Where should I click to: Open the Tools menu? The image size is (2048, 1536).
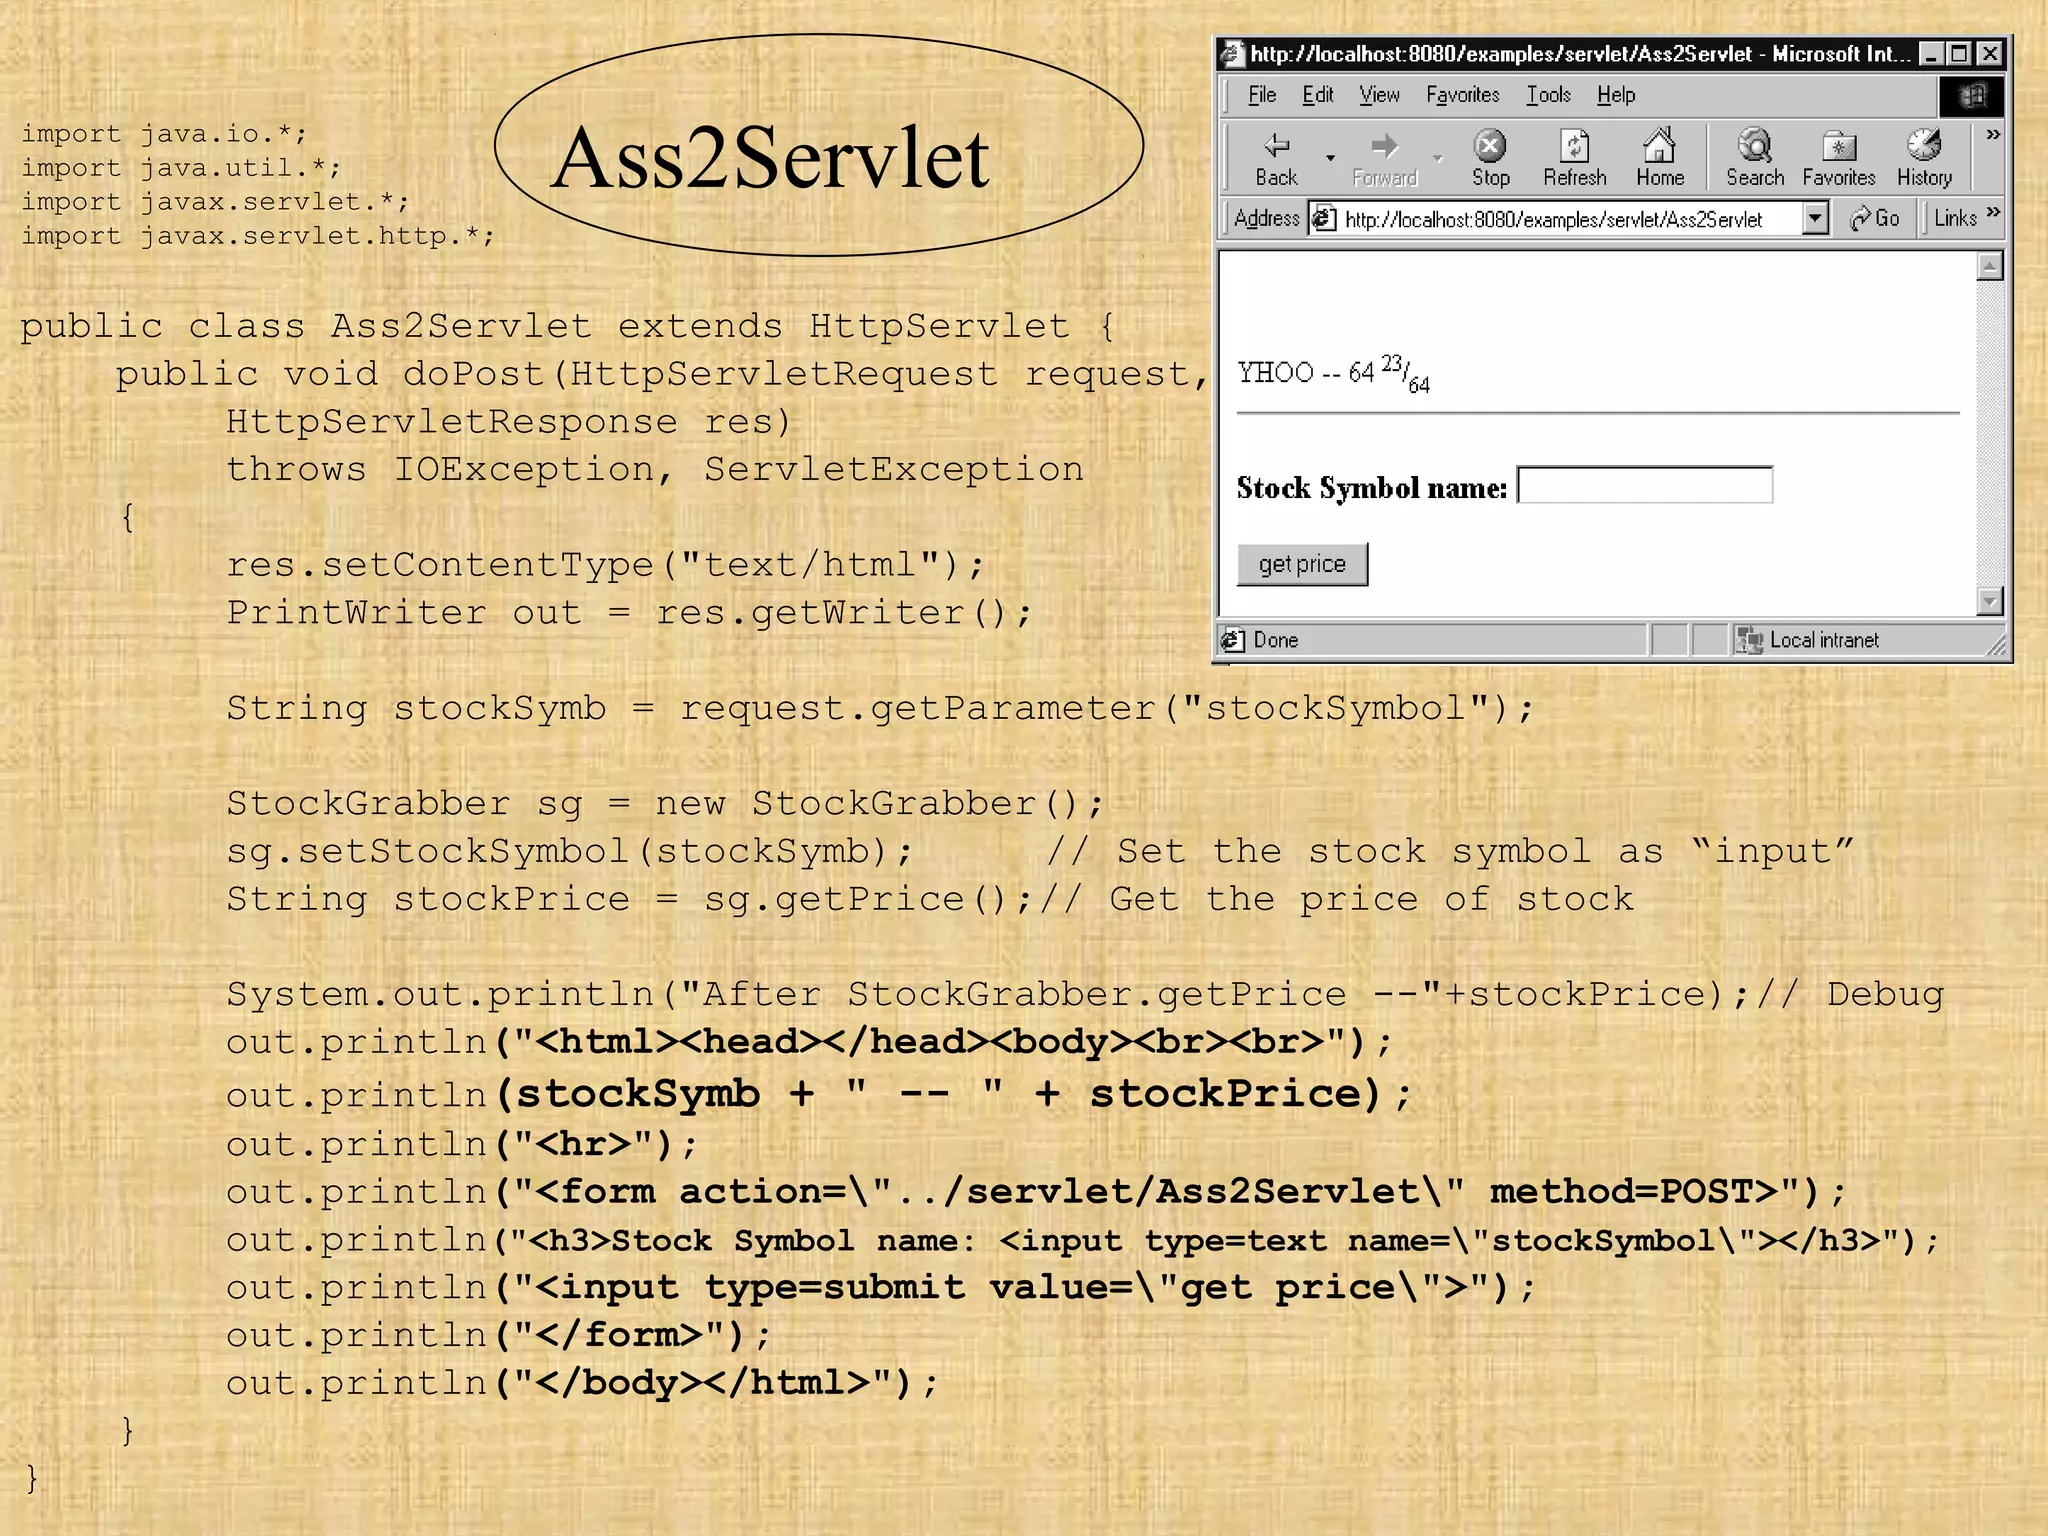point(1548,95)
